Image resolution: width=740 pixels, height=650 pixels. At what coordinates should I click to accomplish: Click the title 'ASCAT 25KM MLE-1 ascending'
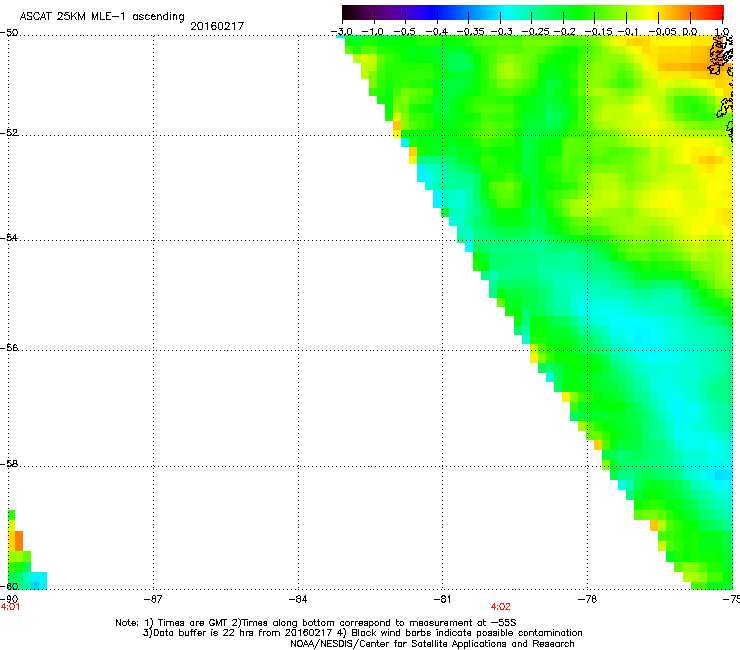click(x=102, y=17)
